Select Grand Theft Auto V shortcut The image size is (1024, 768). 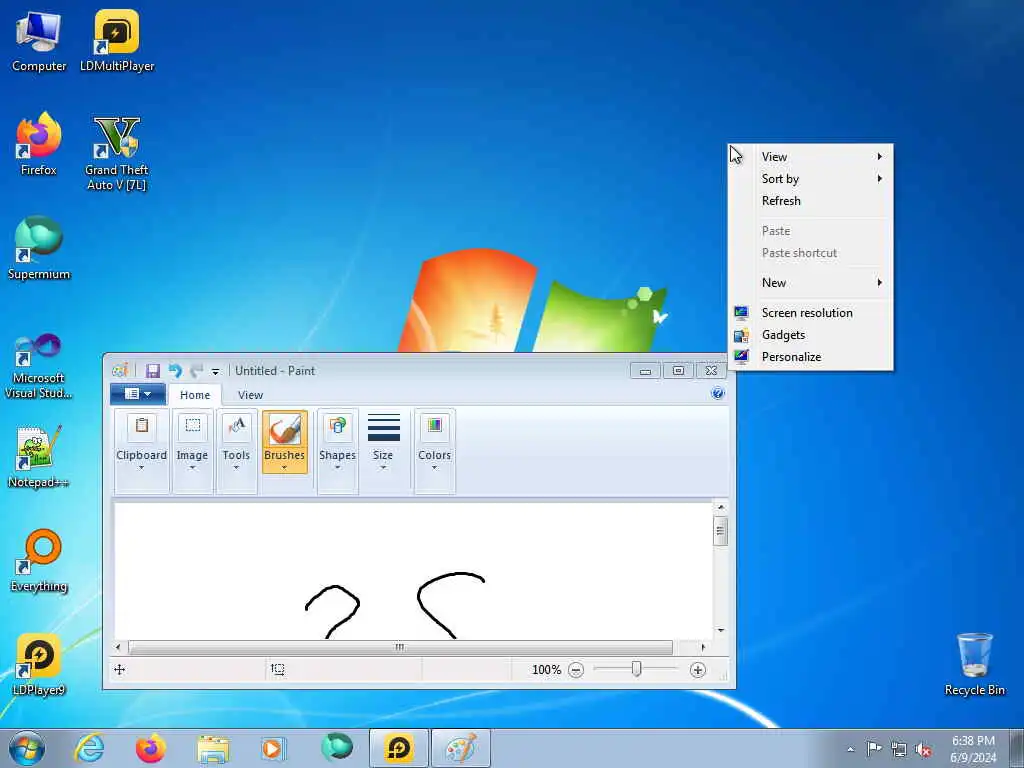(x=117, y=153)
